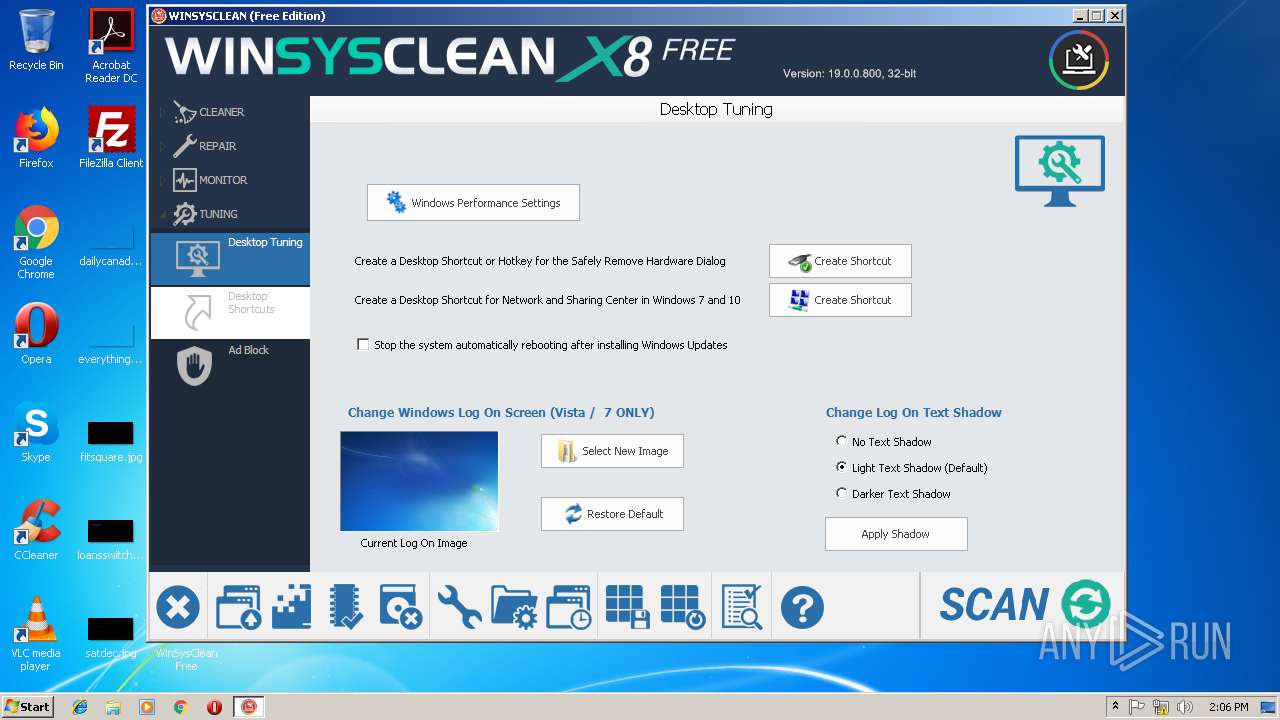Viewport: 1280px width, 720px height.
Task: Click the 2:06 PM taskbar clock
Action: [x=1229, y=707]
